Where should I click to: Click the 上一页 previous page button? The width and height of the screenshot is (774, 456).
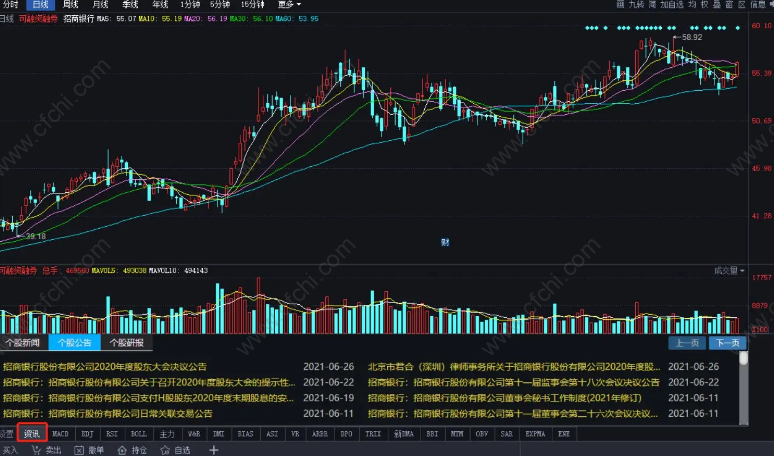point(687,343)
